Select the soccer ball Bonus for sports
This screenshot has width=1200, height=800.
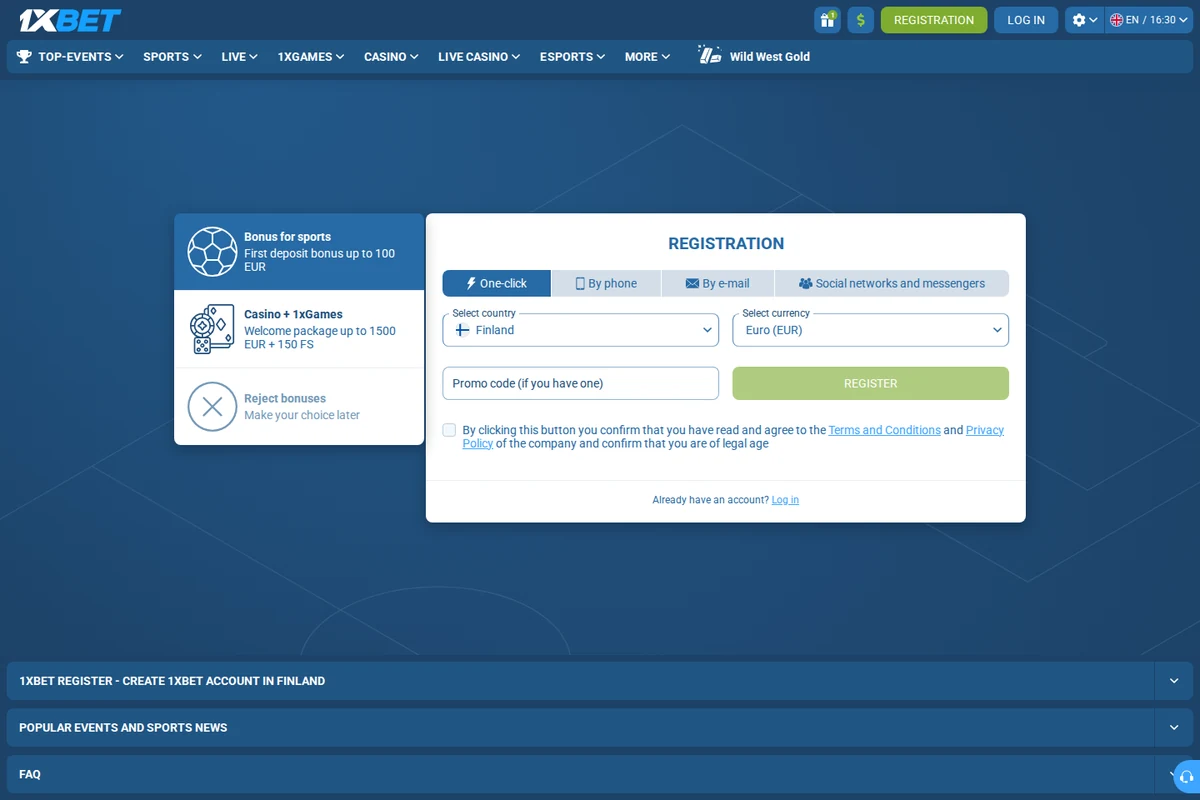pyautogui.click(x=212, y=252)
